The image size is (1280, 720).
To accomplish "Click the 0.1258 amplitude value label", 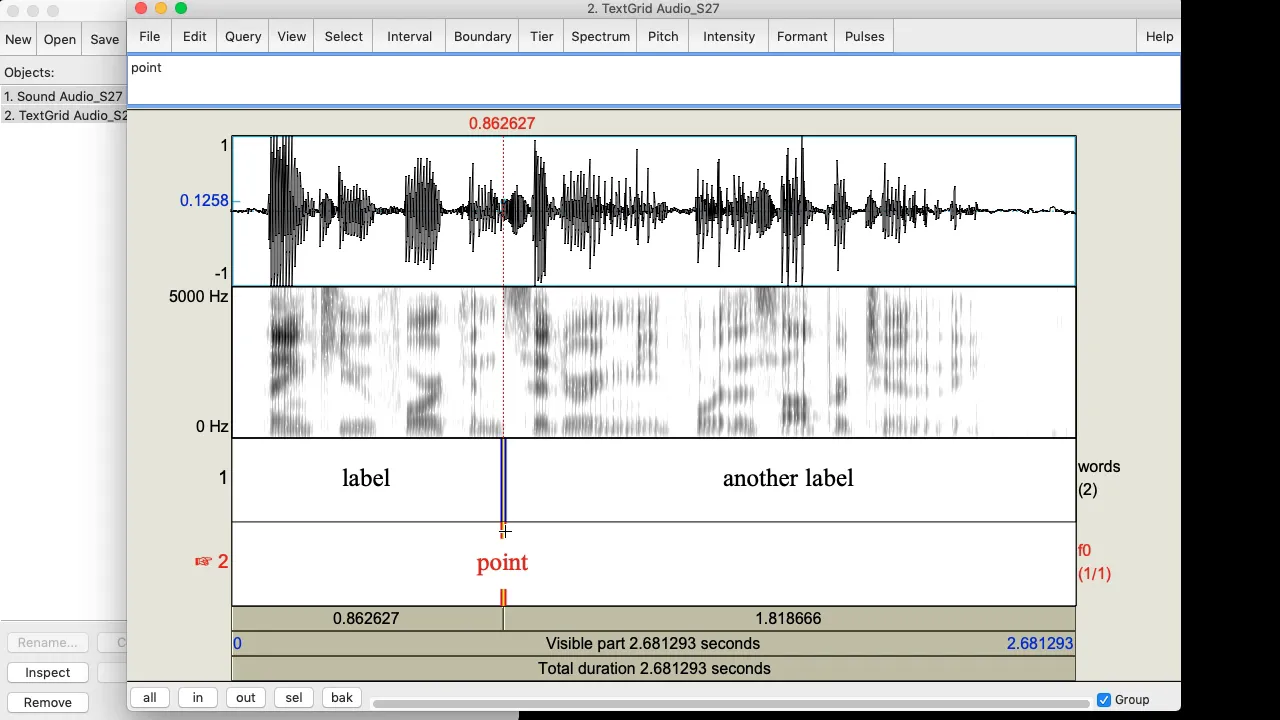I will point(204,200).
